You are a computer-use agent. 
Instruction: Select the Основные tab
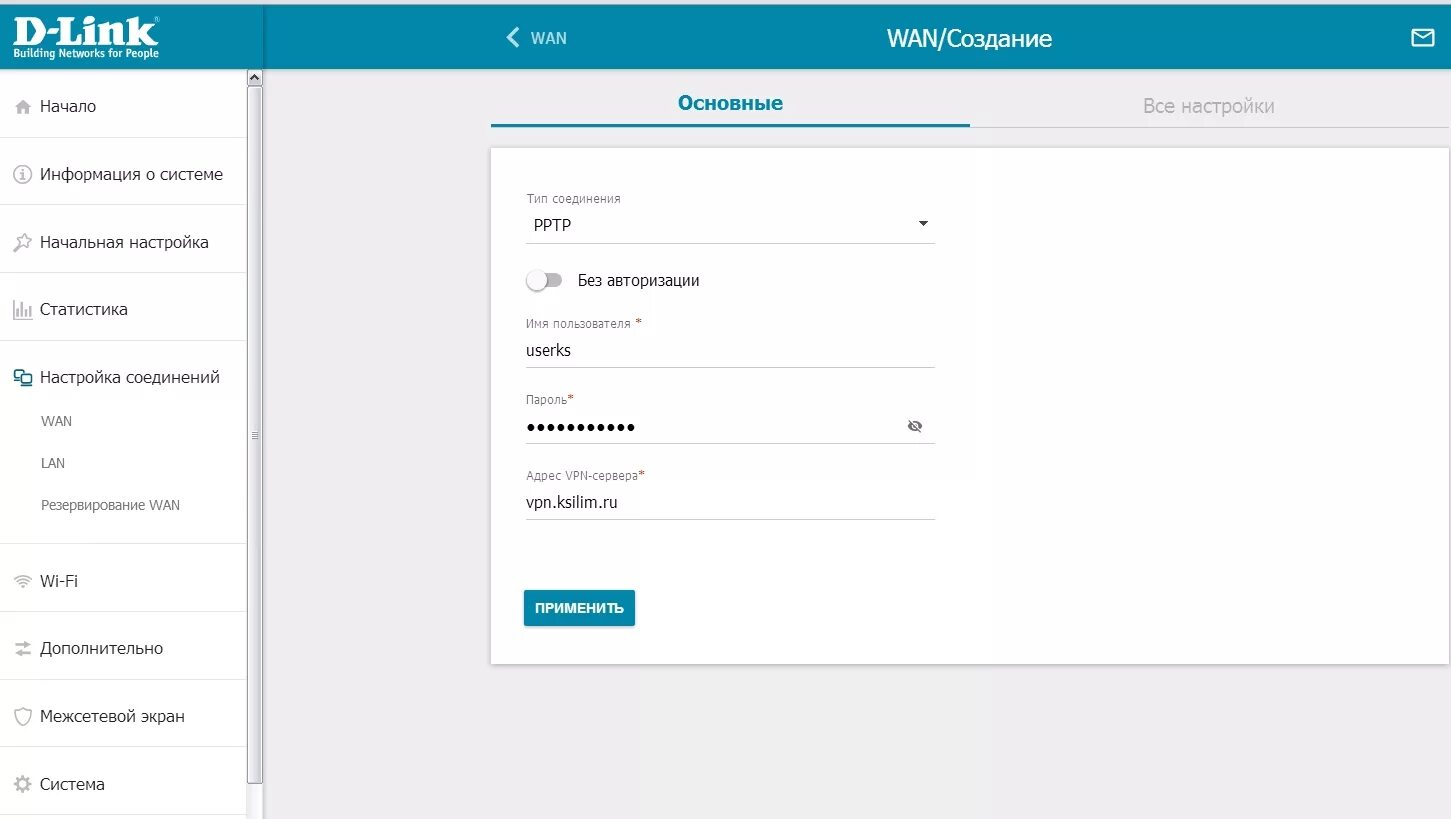point(730,104)
